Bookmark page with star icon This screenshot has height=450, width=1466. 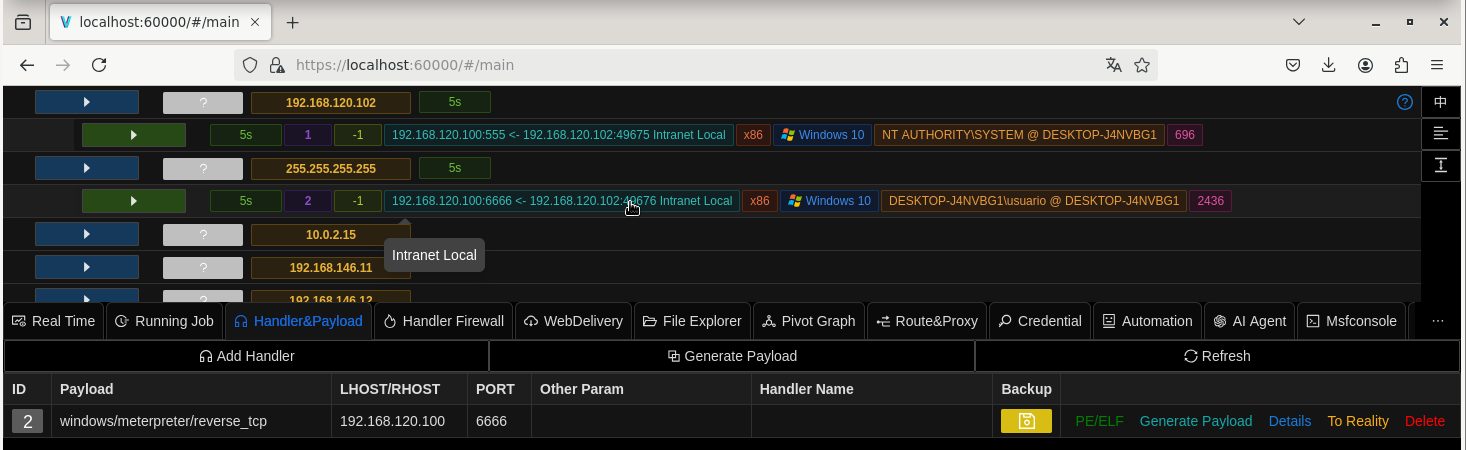1142,65
